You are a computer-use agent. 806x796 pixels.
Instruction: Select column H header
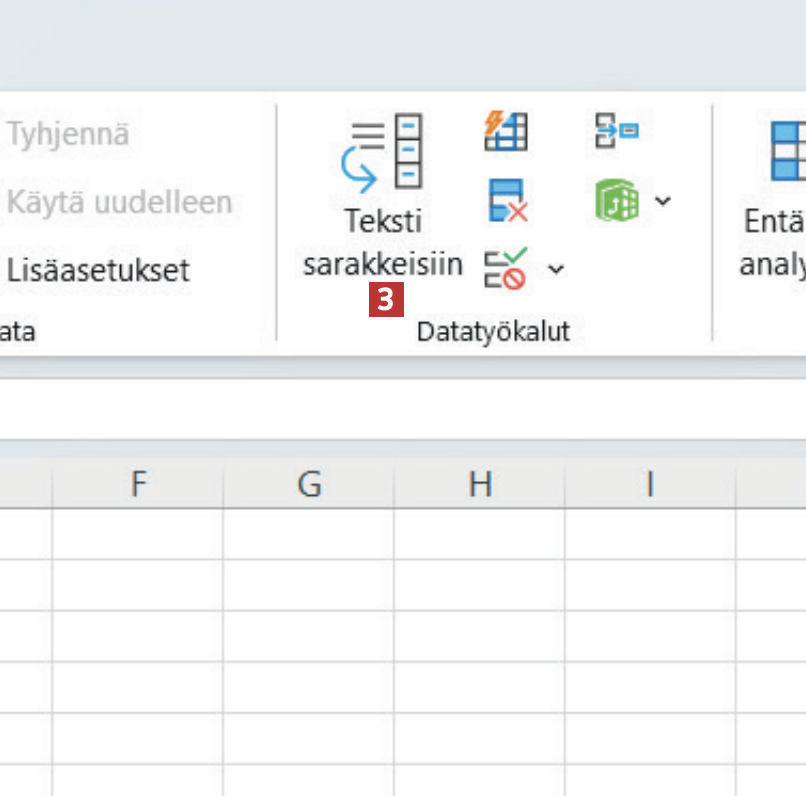click(480, 485)
